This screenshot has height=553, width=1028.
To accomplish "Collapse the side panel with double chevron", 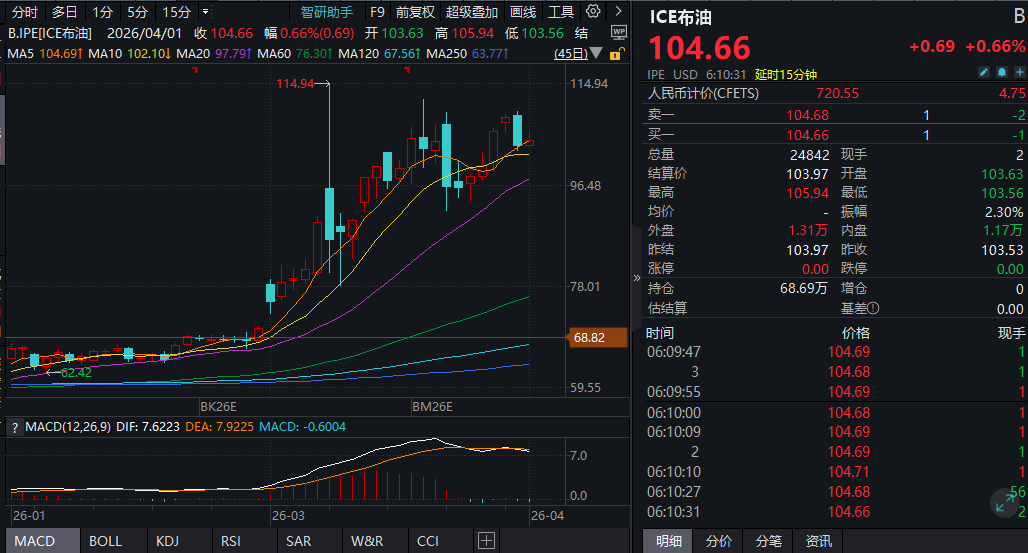I will (x=637, y=278).
